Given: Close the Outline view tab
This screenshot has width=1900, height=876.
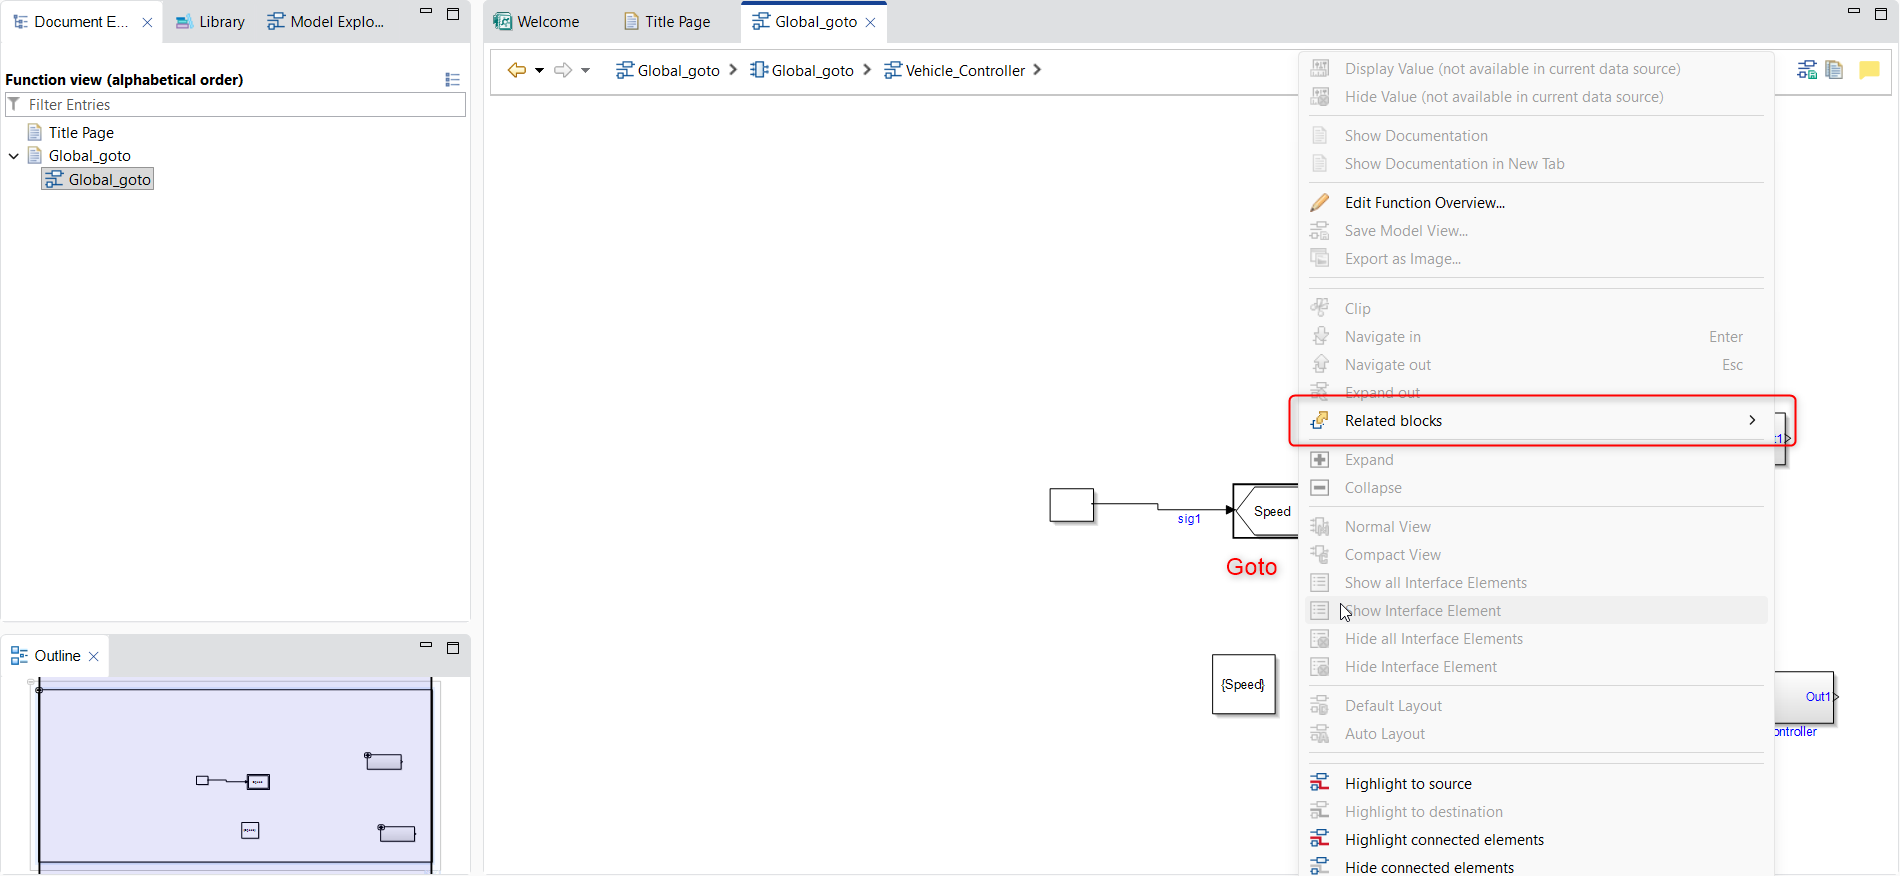Looking at the screenshot, I should [94, 656].
